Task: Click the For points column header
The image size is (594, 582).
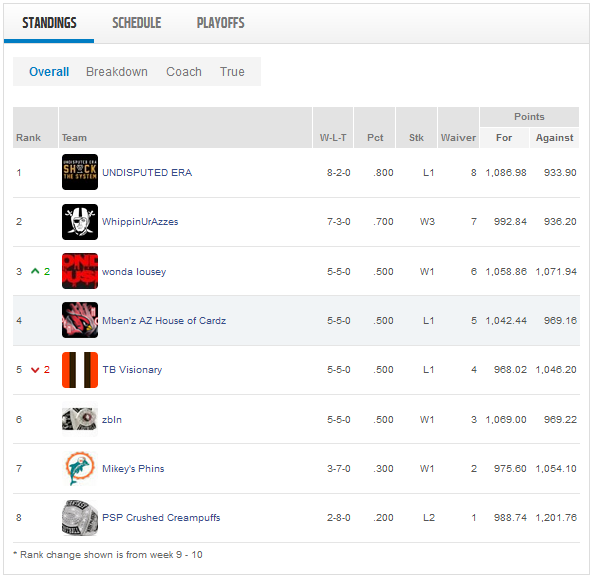Action: 504,138
